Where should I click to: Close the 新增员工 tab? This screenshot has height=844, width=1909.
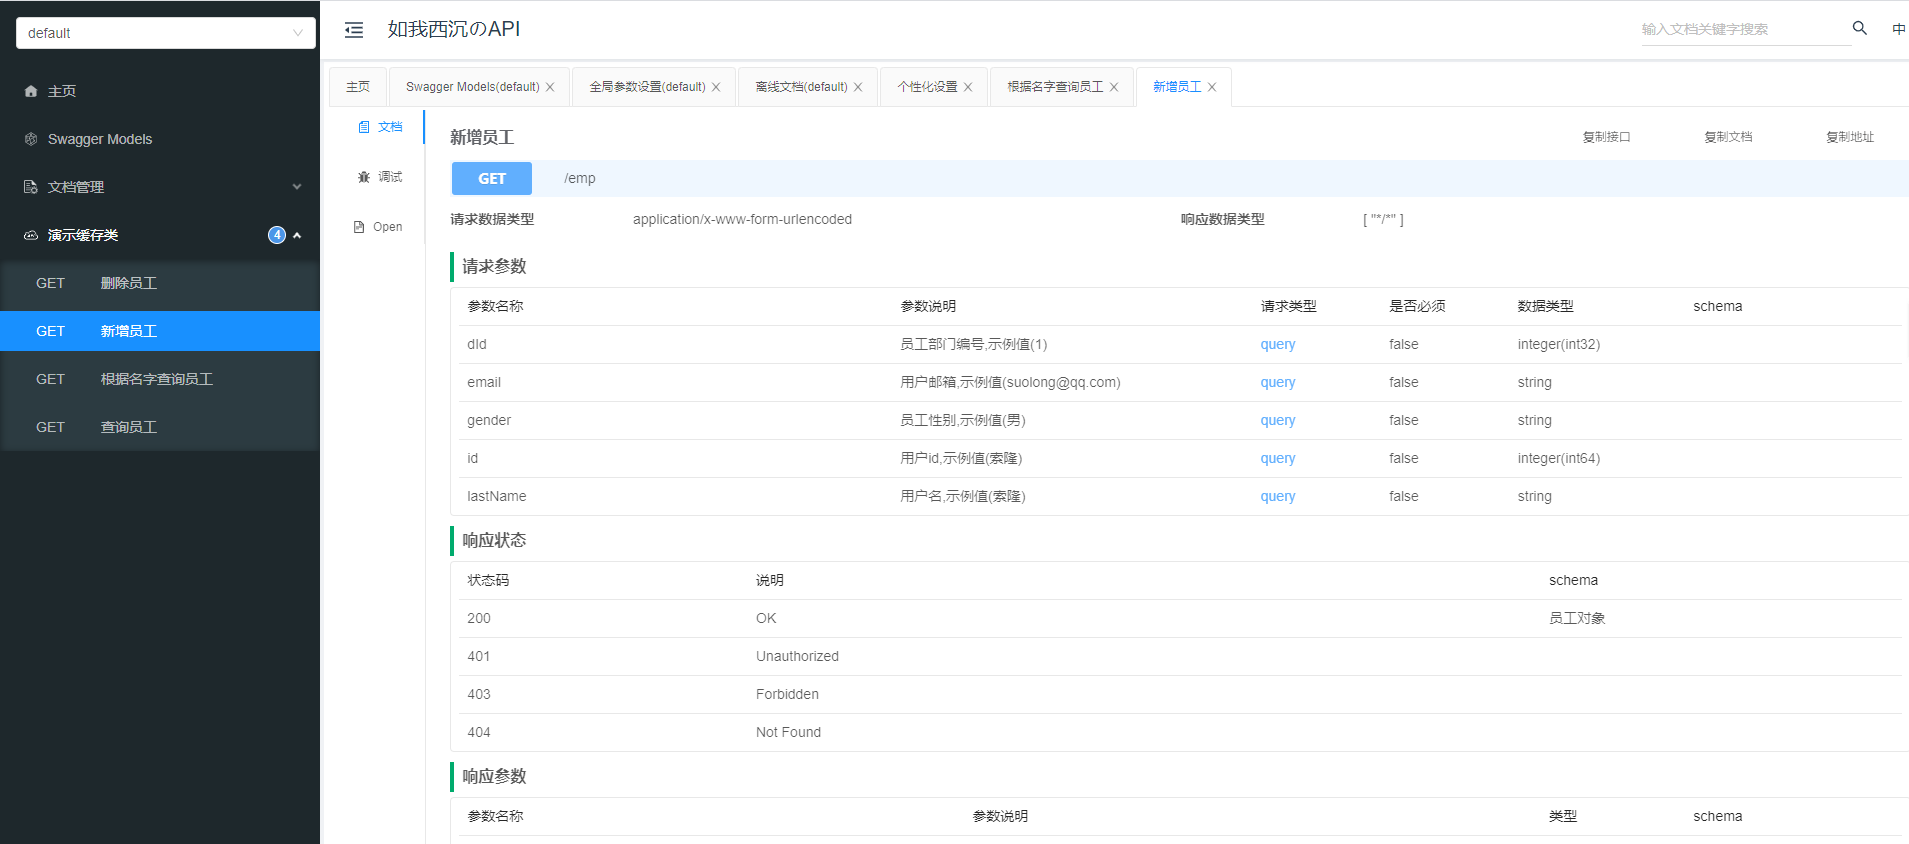point(1212,87)
